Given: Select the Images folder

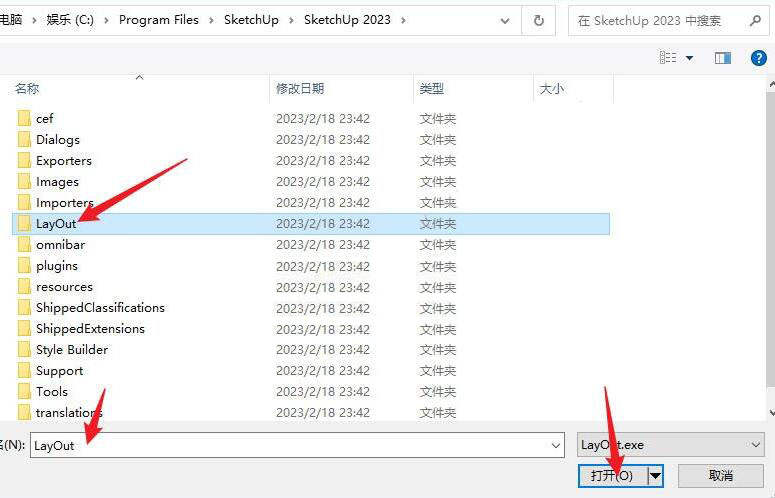Looking at the screenshot, I should 57,182.
